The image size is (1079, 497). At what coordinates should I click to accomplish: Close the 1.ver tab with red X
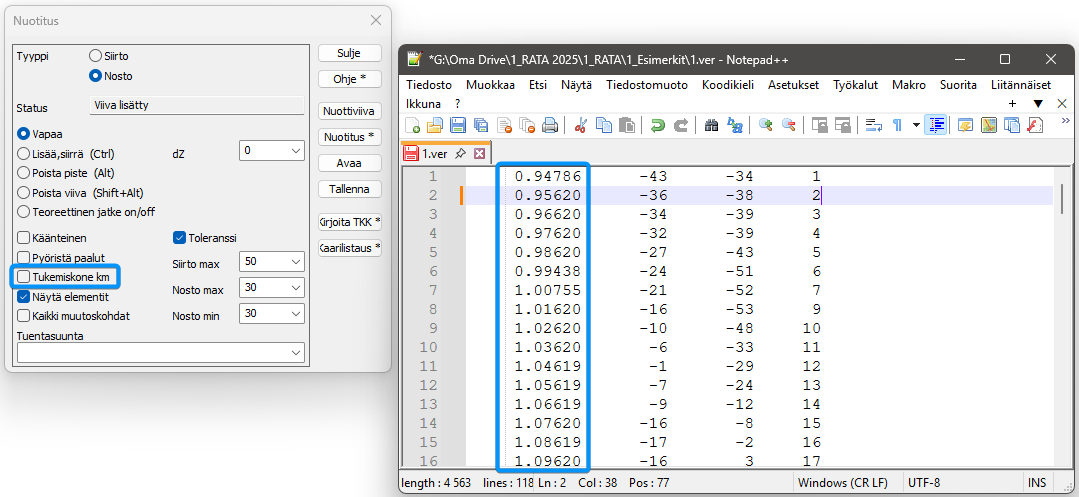479,154
